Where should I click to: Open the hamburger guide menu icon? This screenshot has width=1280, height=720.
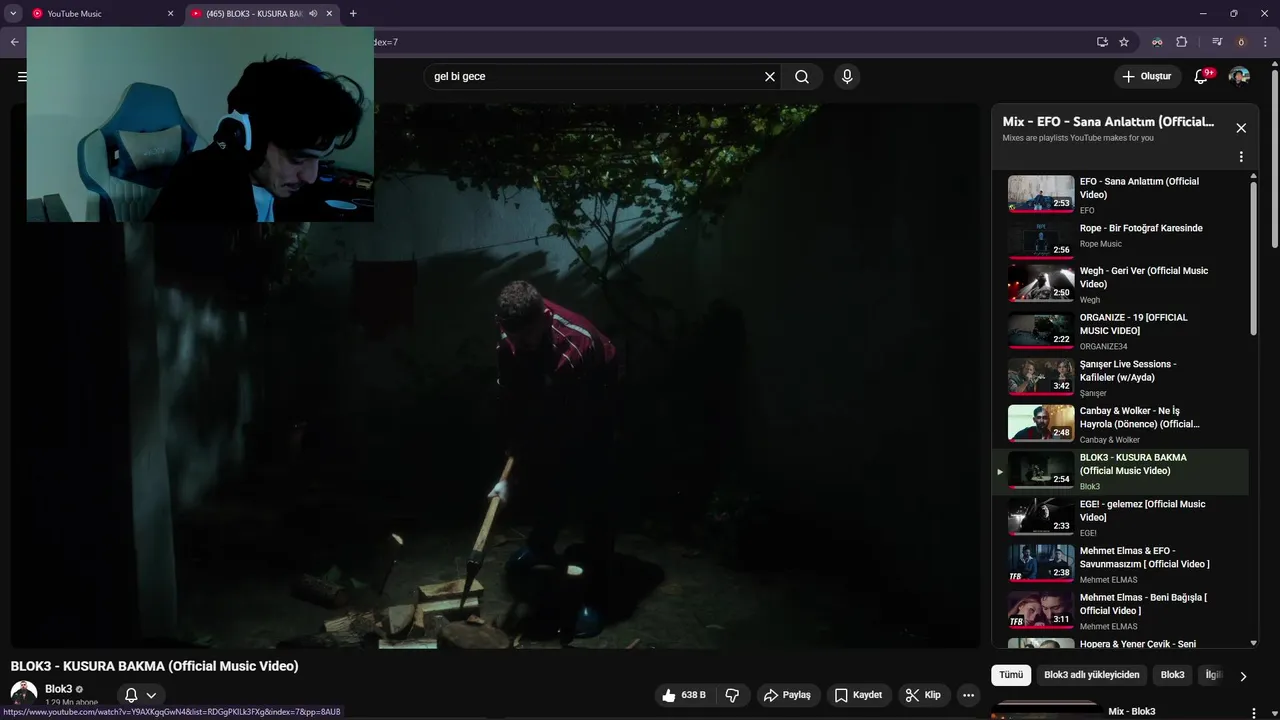(x=22, y=77)
